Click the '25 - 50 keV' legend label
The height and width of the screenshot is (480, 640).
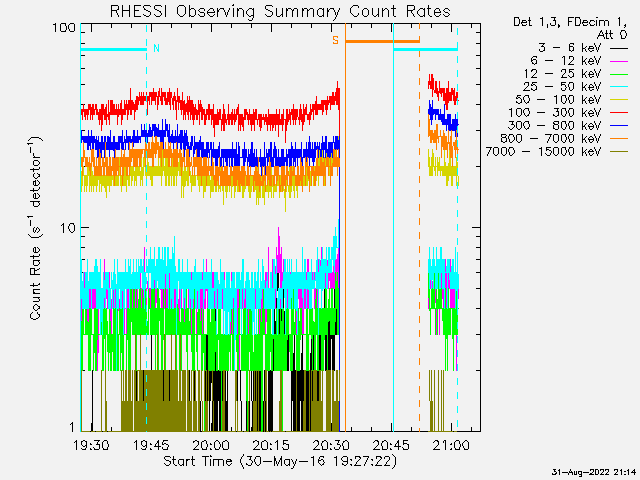[562, 87]
